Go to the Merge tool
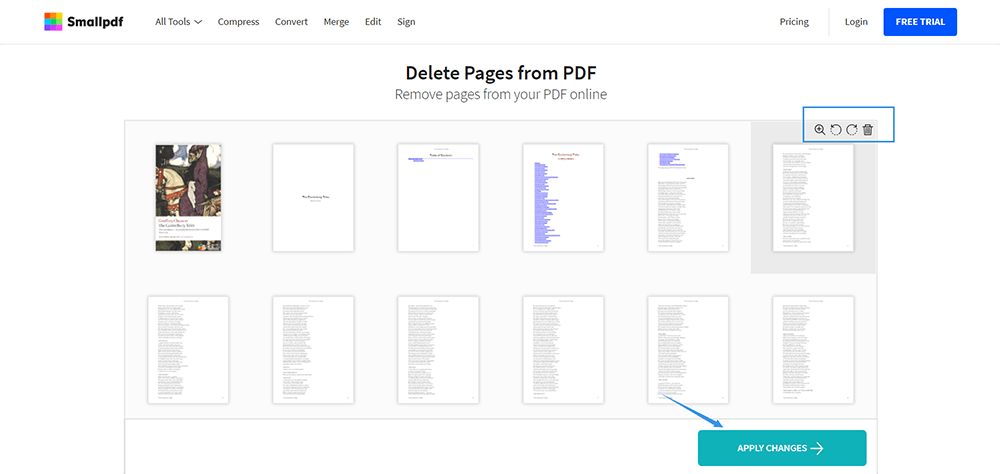 click(336, 22)
